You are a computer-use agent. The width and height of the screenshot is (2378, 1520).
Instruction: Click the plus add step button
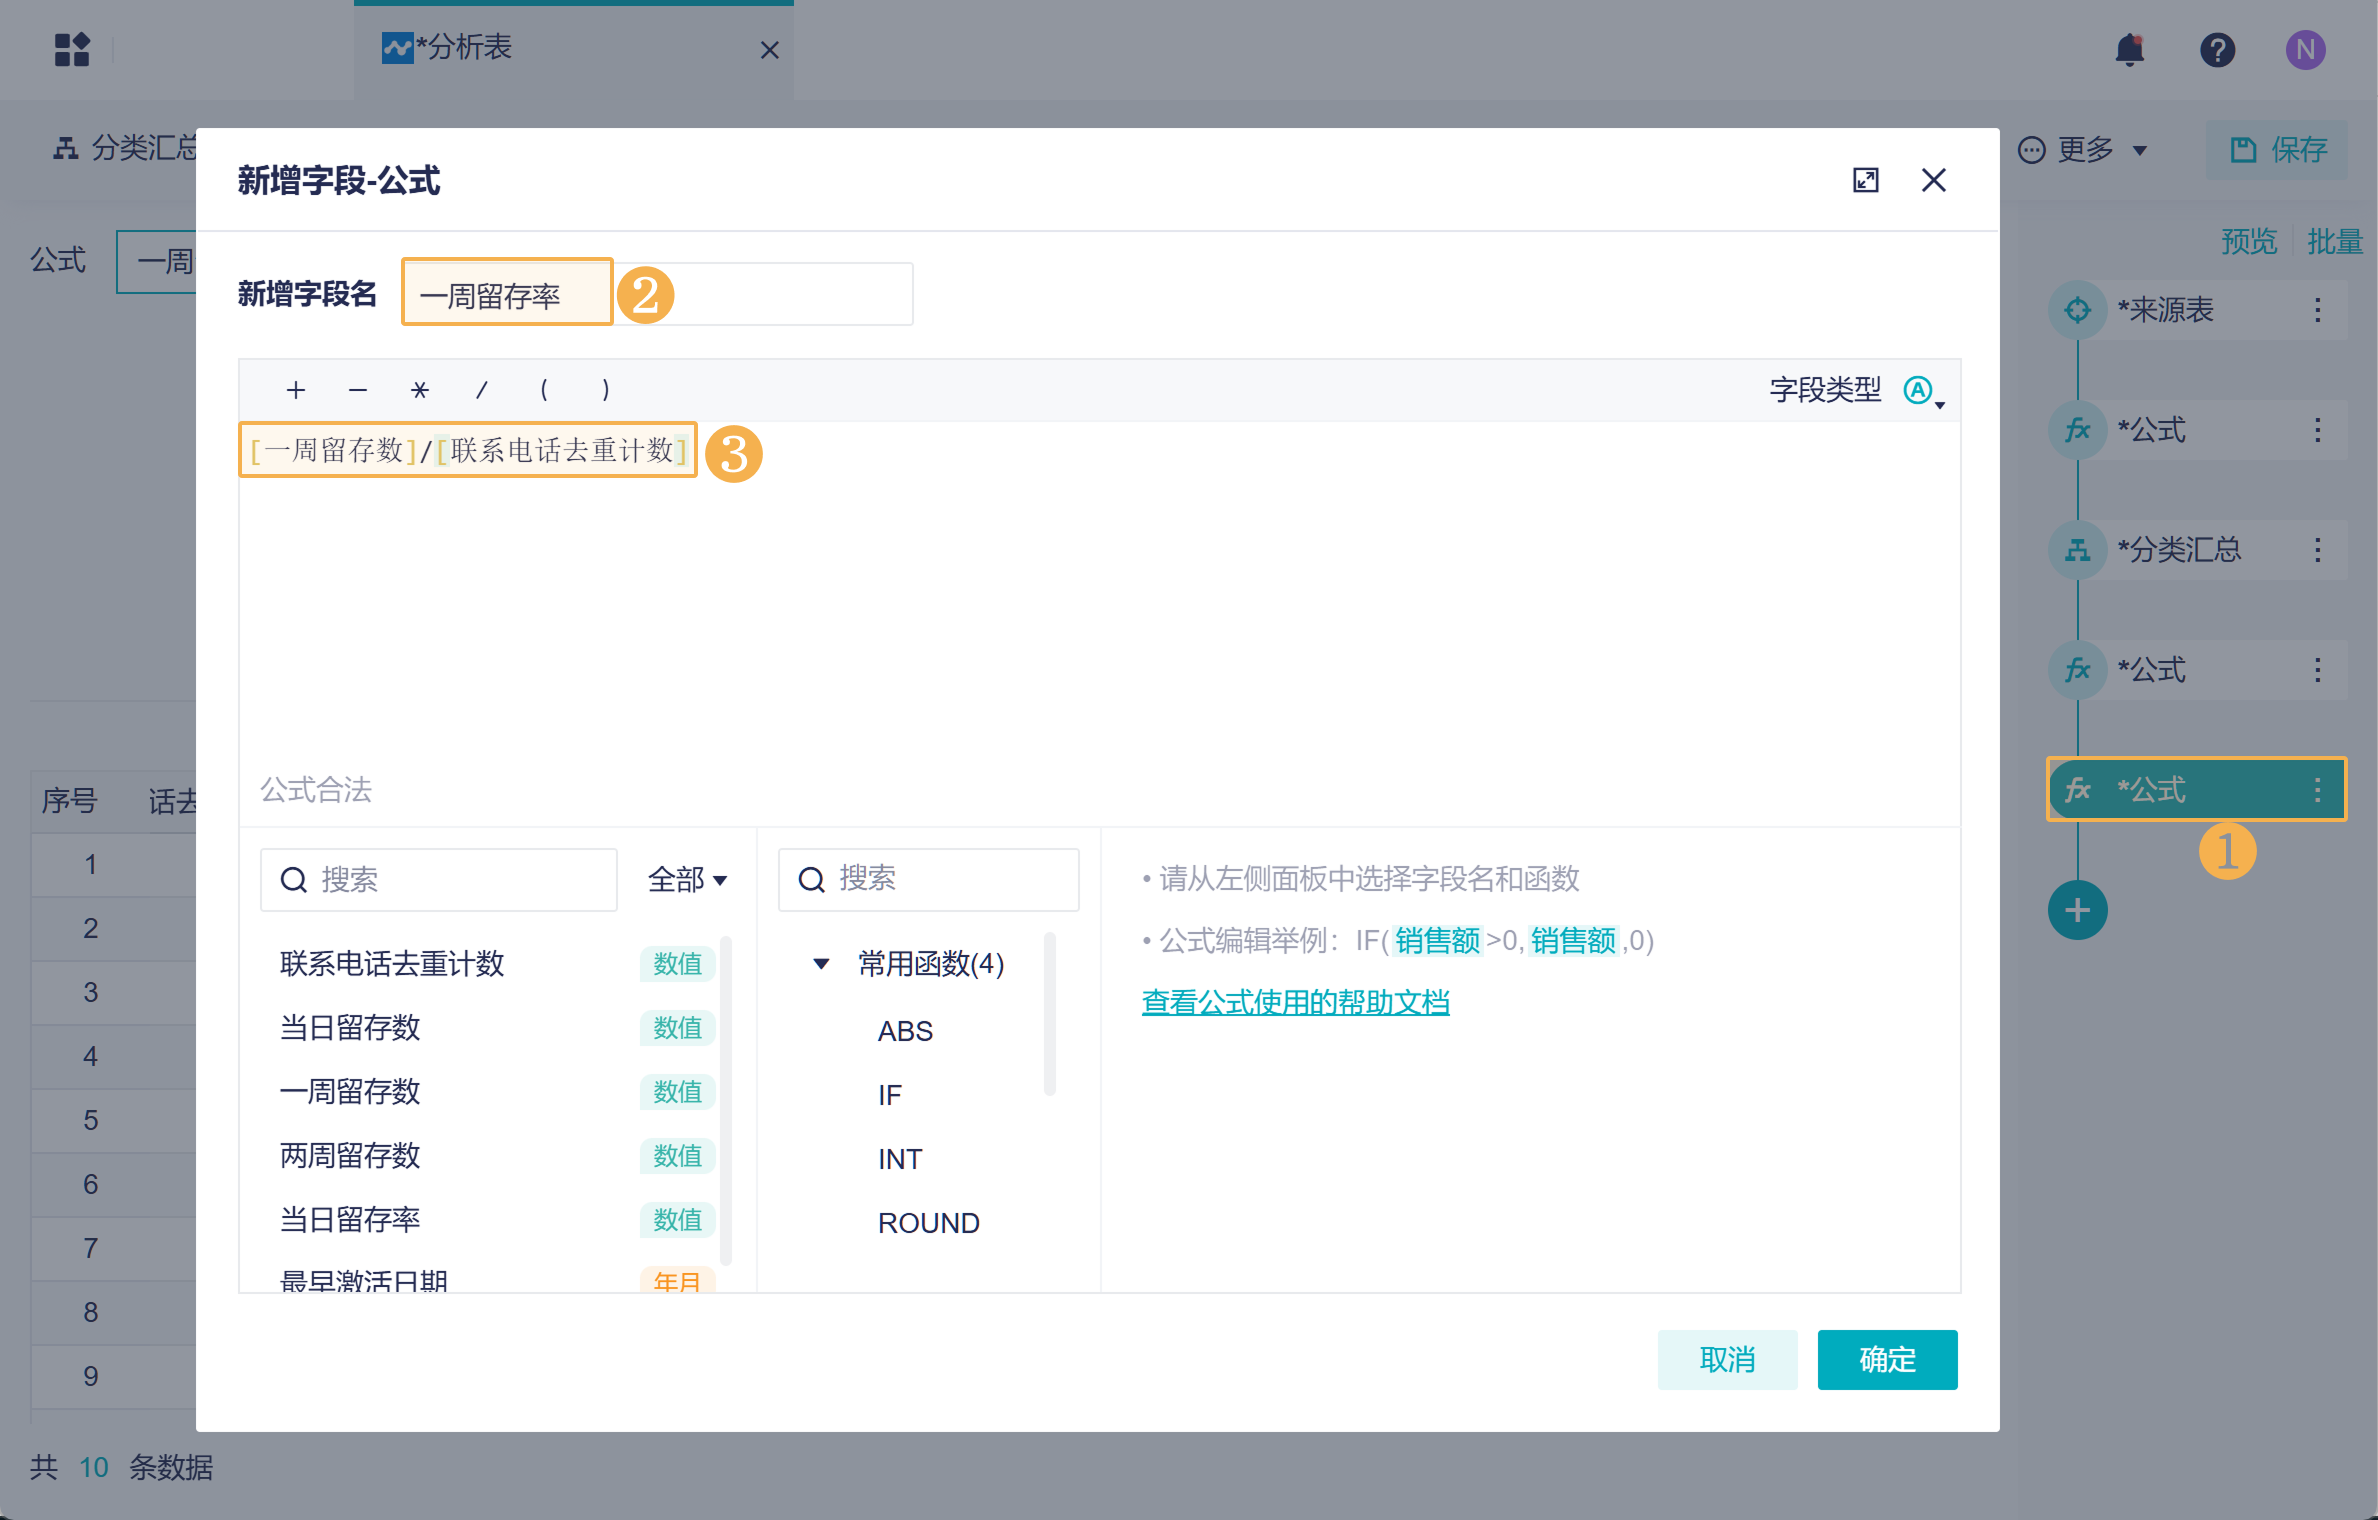(2077, 910)
